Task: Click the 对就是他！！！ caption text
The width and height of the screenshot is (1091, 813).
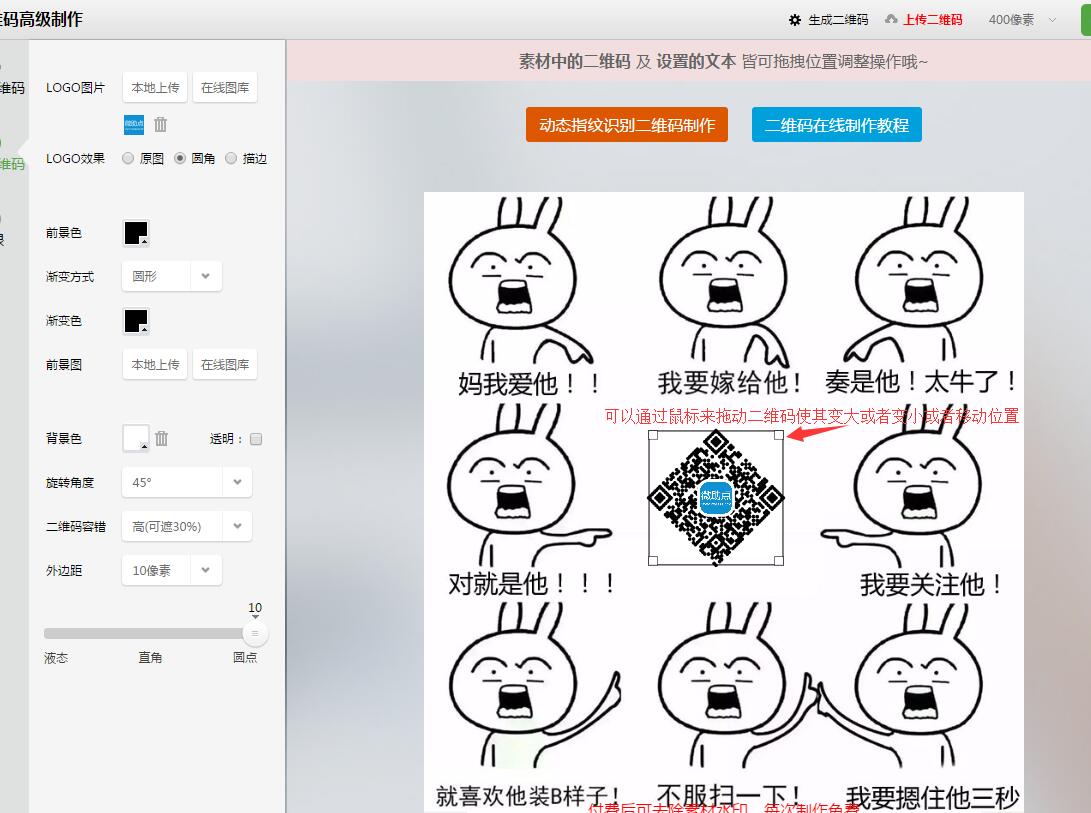Action: coord(532,584)
